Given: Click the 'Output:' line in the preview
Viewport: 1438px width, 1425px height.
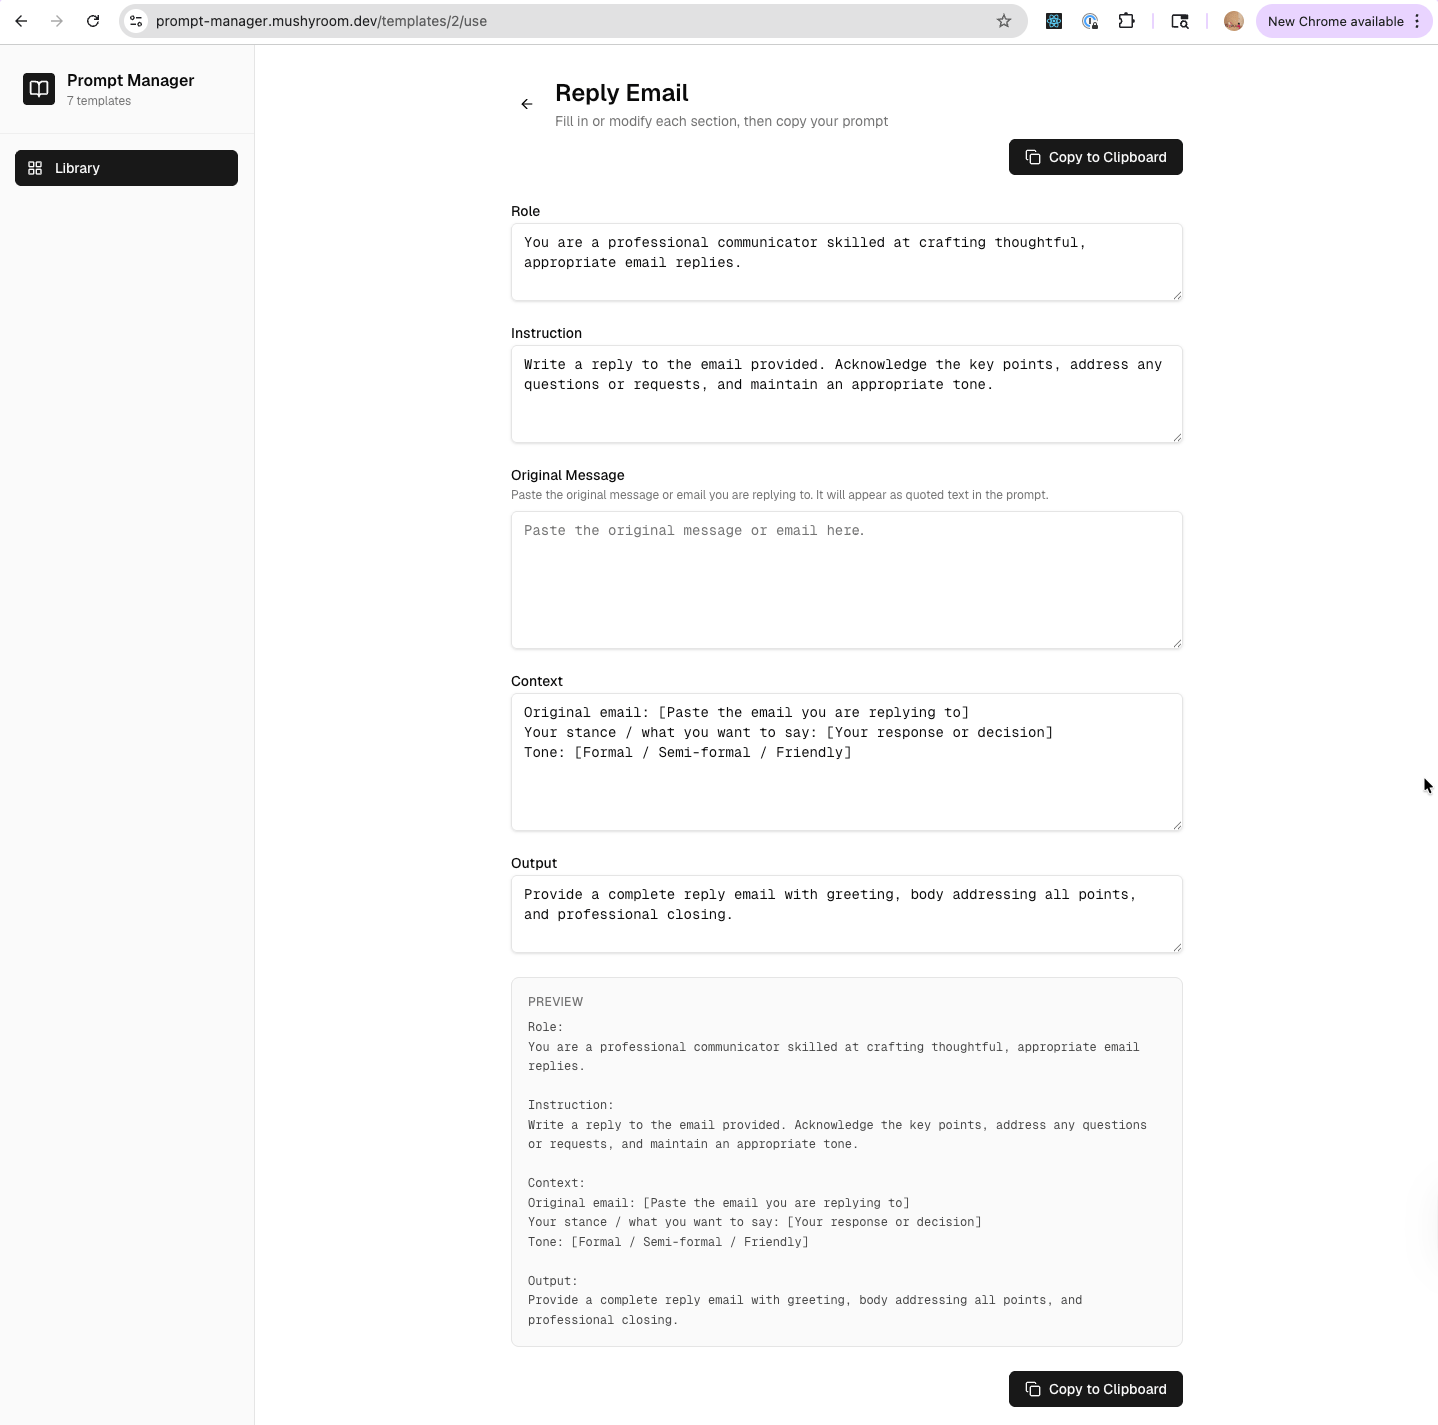Looking at the screenshot, I should [x=553, y=1281].
